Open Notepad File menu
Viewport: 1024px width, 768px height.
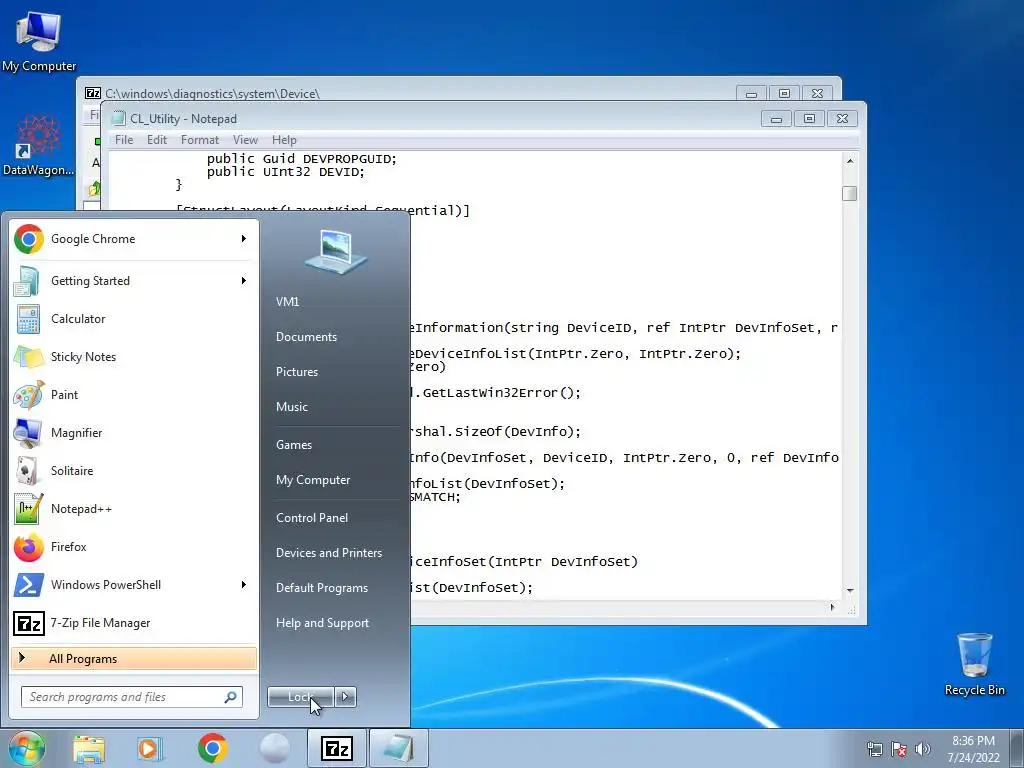(x=124, y=140)
